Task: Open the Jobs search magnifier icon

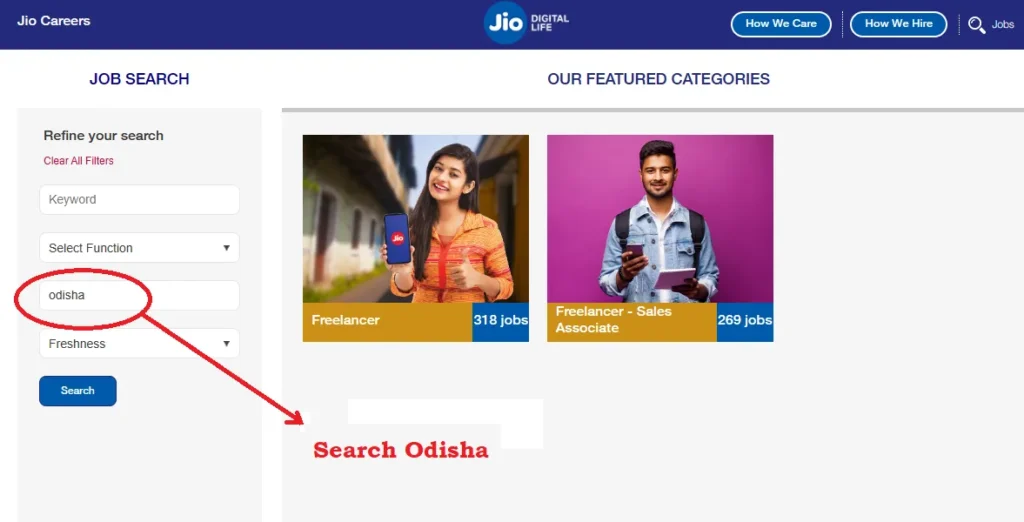Action: tap(976, 25)
